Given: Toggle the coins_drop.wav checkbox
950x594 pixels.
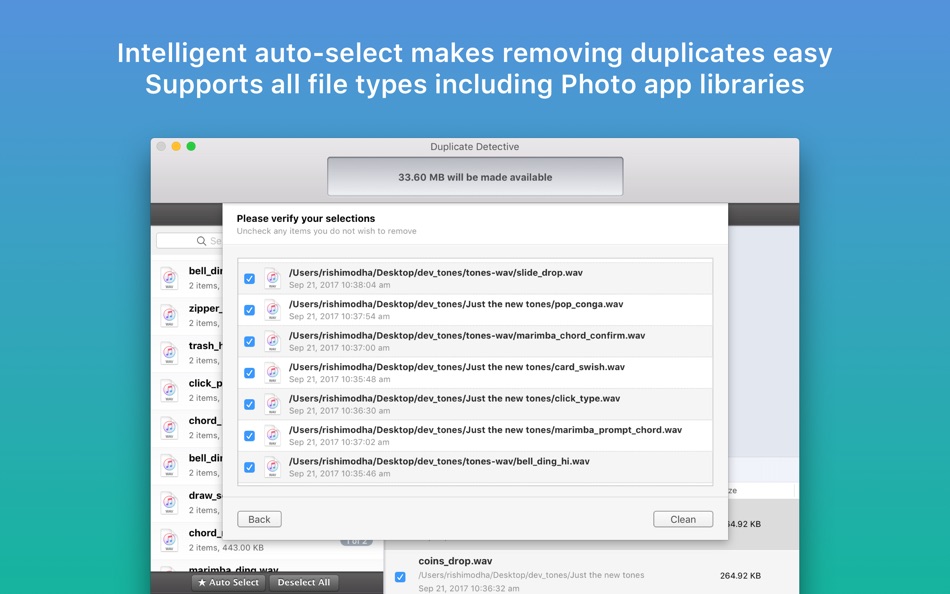Looking at the screenshot, I should (400, 576).
